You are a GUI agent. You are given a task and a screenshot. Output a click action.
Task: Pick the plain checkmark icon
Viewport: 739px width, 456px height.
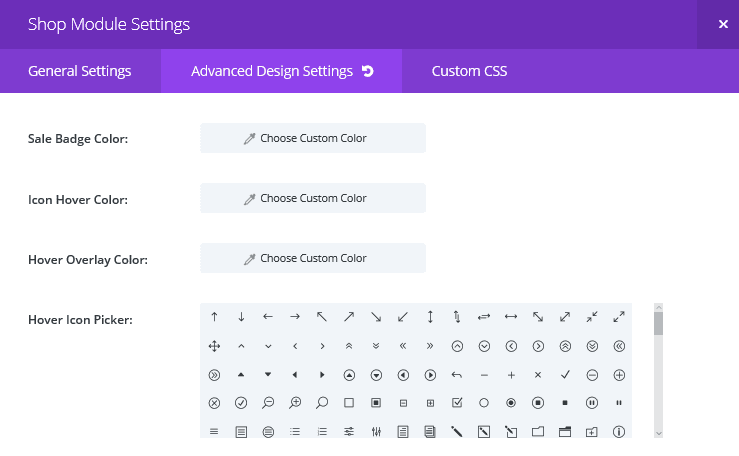pos(565,375)
